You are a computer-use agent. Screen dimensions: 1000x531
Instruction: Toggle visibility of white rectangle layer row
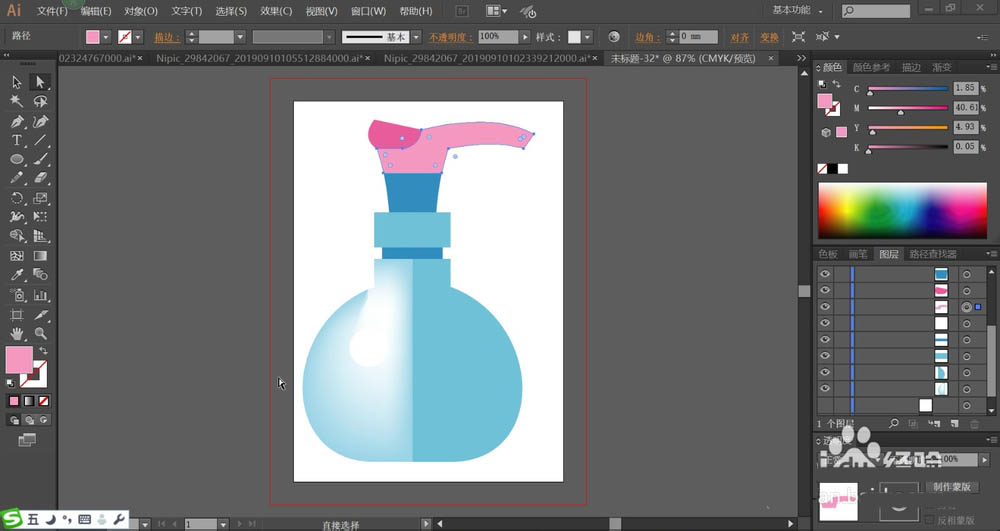[825, 323]
